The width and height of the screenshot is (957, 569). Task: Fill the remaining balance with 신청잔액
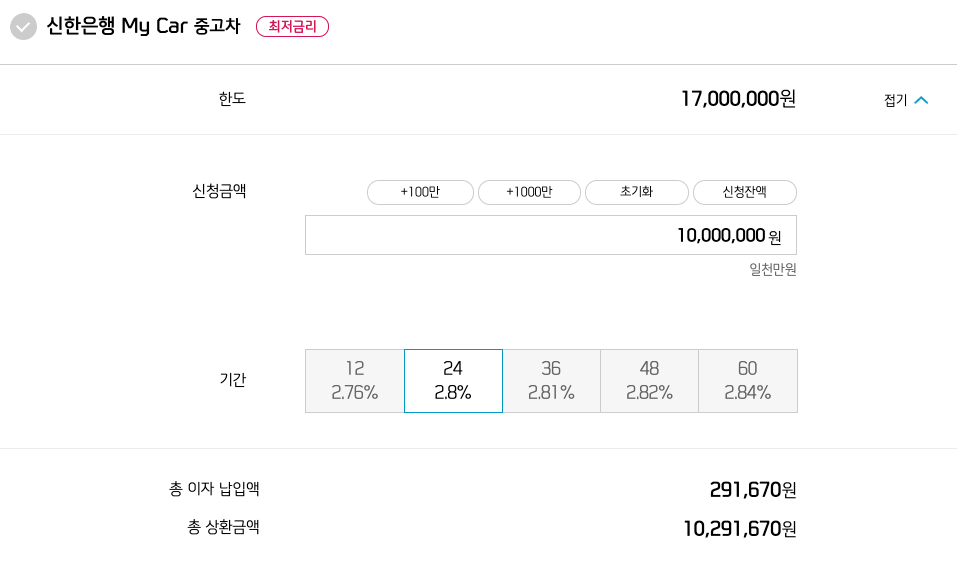pos(745,192)
